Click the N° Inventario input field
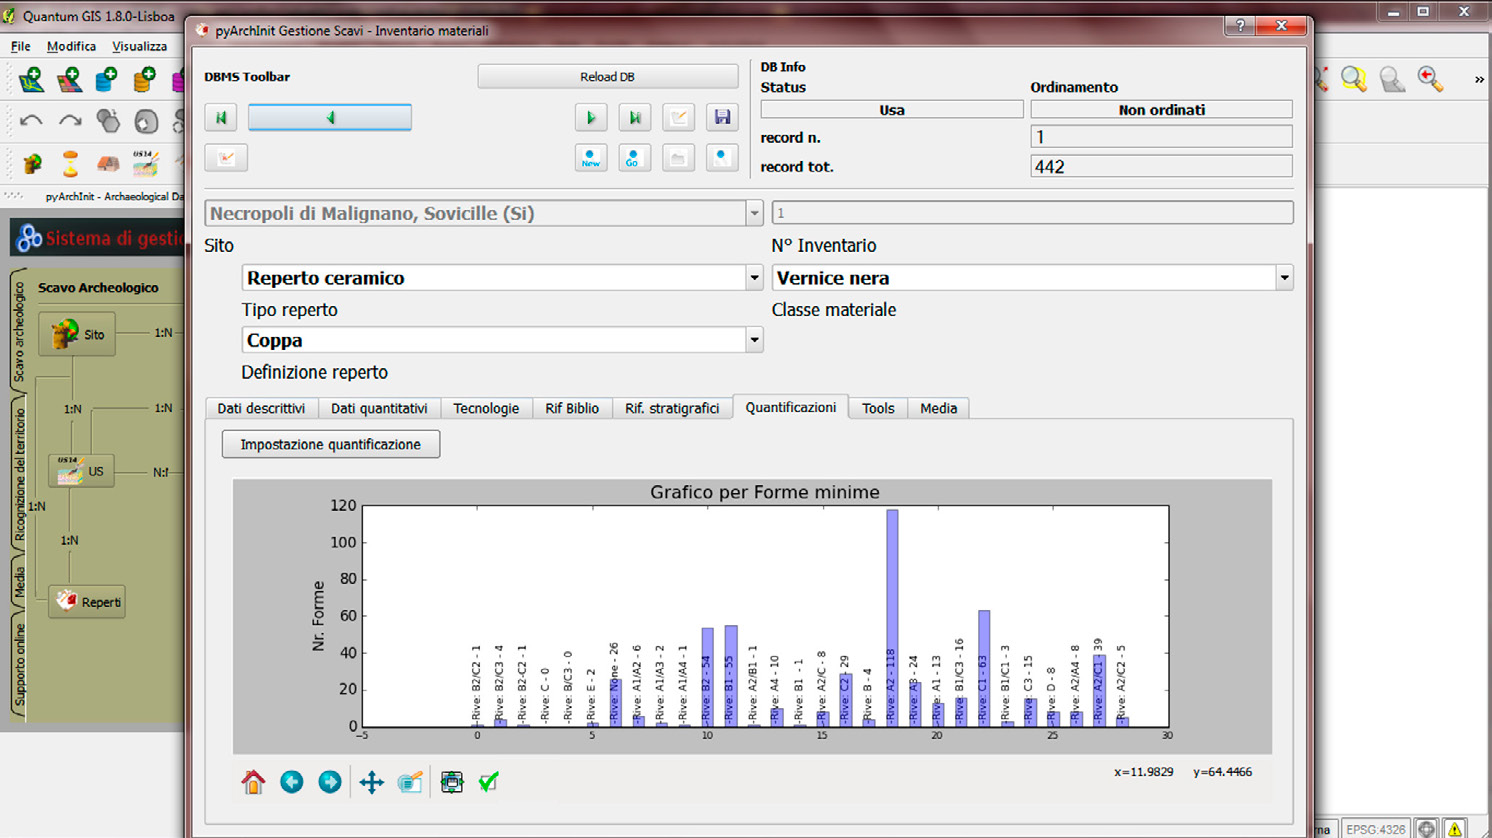This screenshot has height=838, width=1492. pyautogui.click(x=1032, y=213)
